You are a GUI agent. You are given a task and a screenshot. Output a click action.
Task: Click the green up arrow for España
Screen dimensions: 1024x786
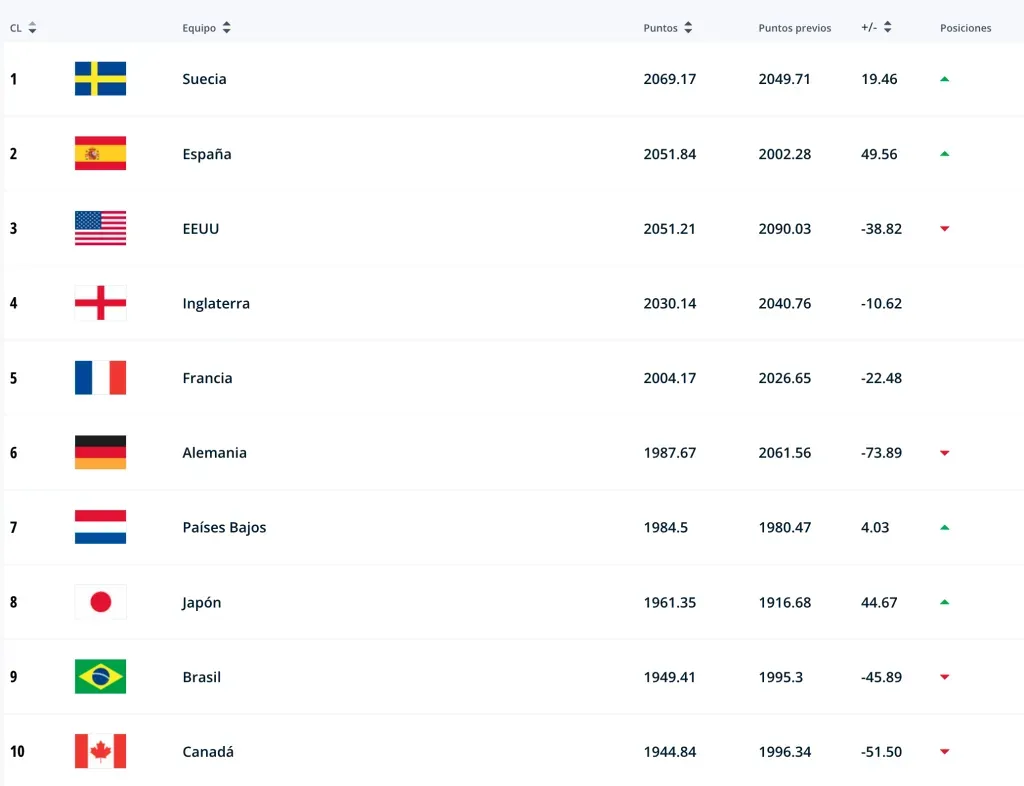pyautogui.click(x=944, y=154)
